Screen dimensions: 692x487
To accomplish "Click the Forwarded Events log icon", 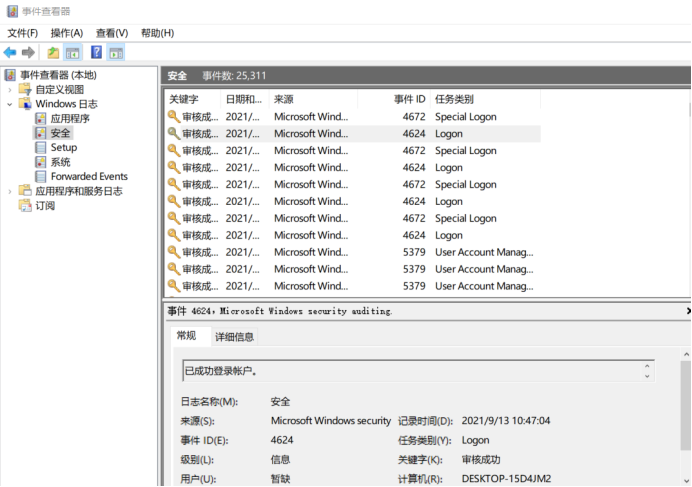I will point(41,177).
